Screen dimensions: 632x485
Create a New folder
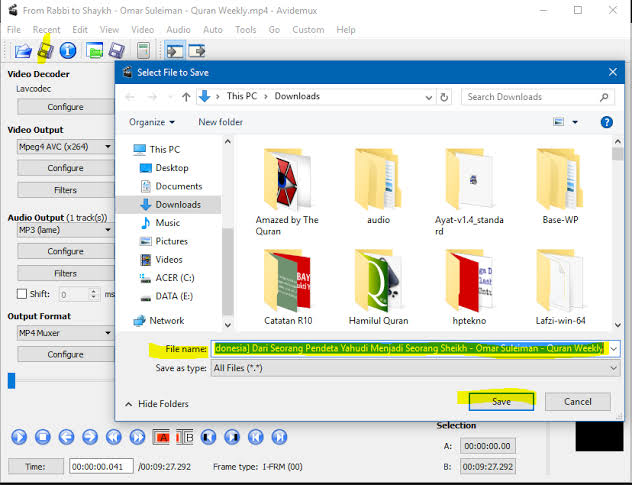pos(220,122)
